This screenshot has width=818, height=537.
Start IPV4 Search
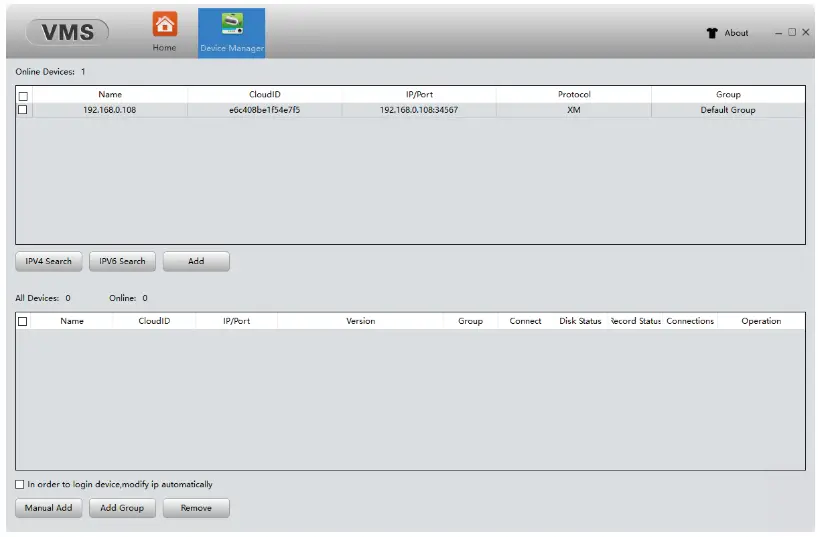(49, 261)
